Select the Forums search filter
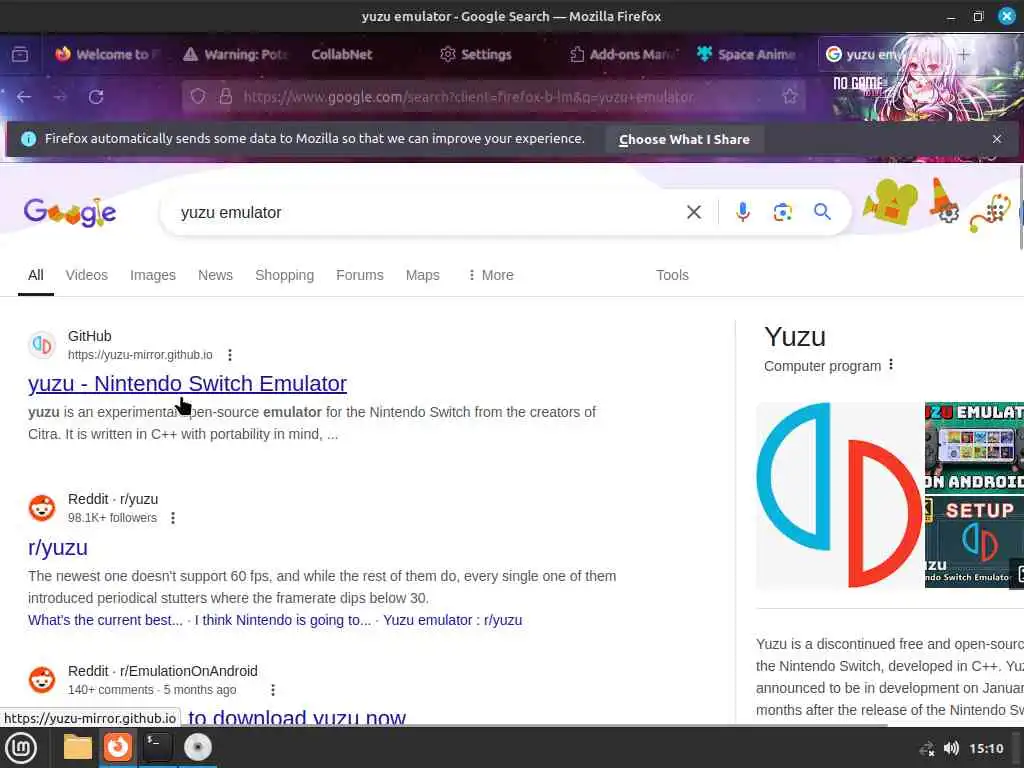 coord(360,275)
